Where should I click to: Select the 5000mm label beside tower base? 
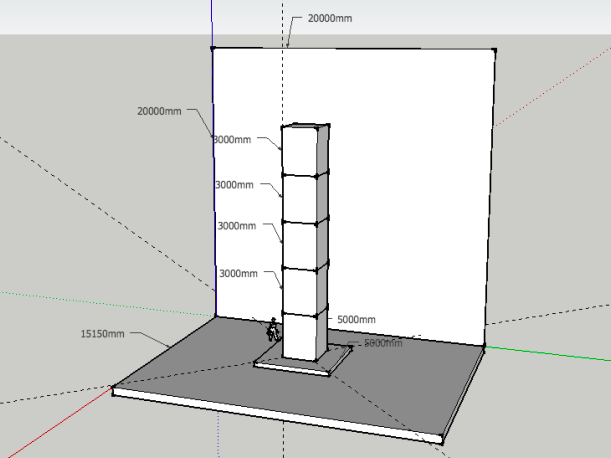pos(356,320)
